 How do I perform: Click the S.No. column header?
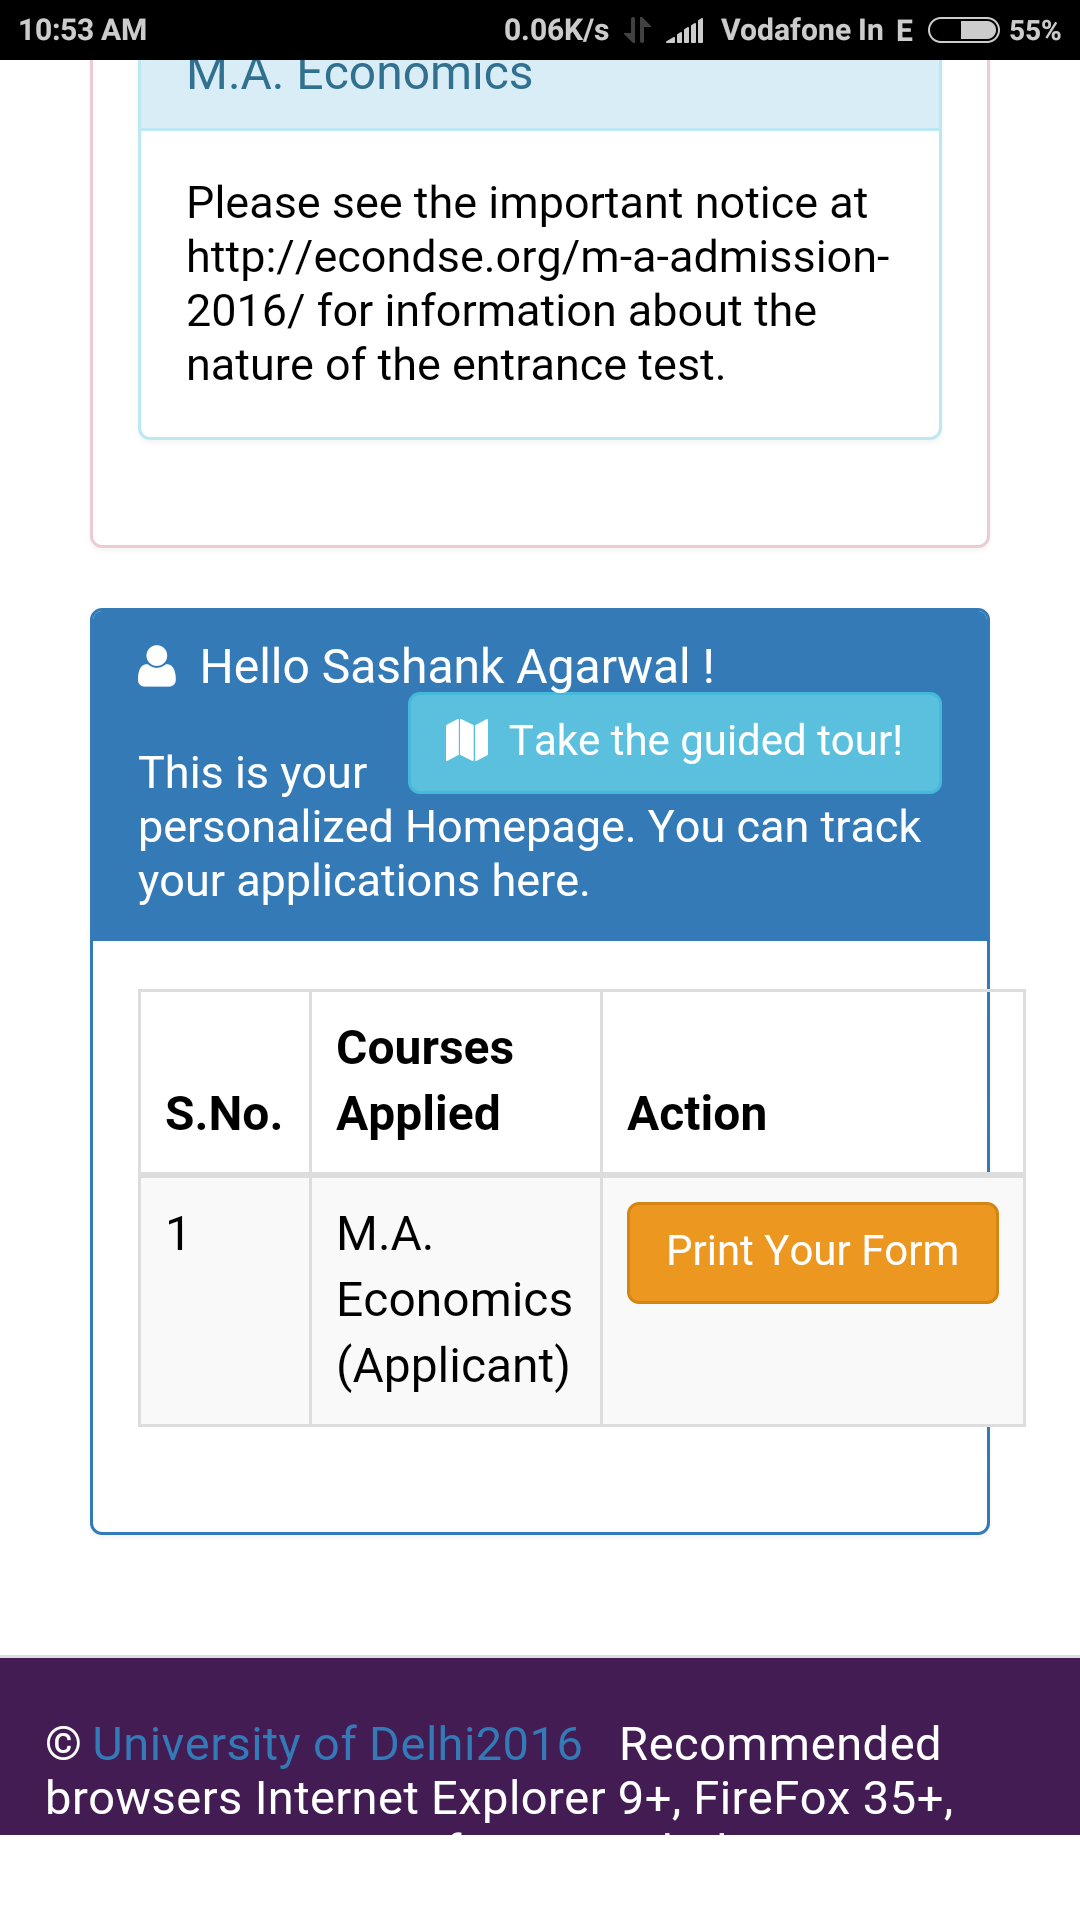pos(224,1114)
